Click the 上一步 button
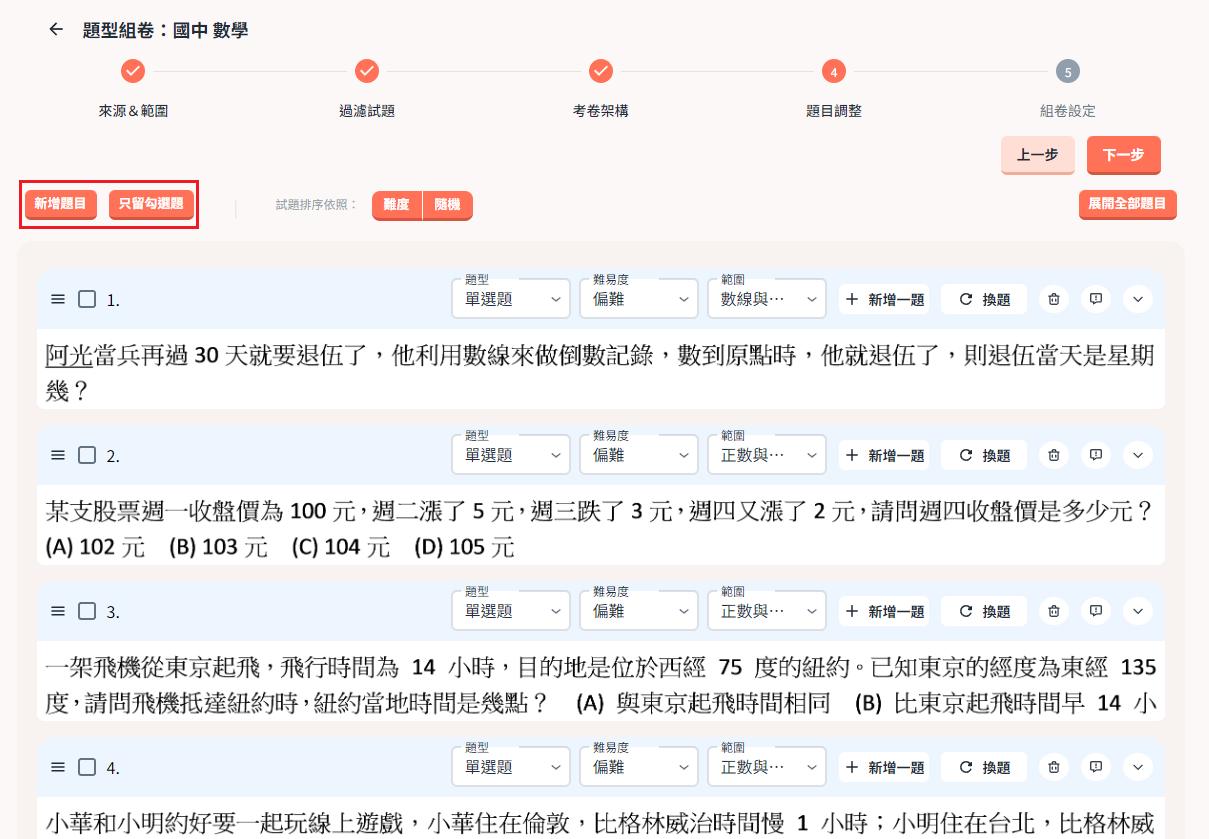This screenshot has height=839, width=1209. [x=1038, y=155]
